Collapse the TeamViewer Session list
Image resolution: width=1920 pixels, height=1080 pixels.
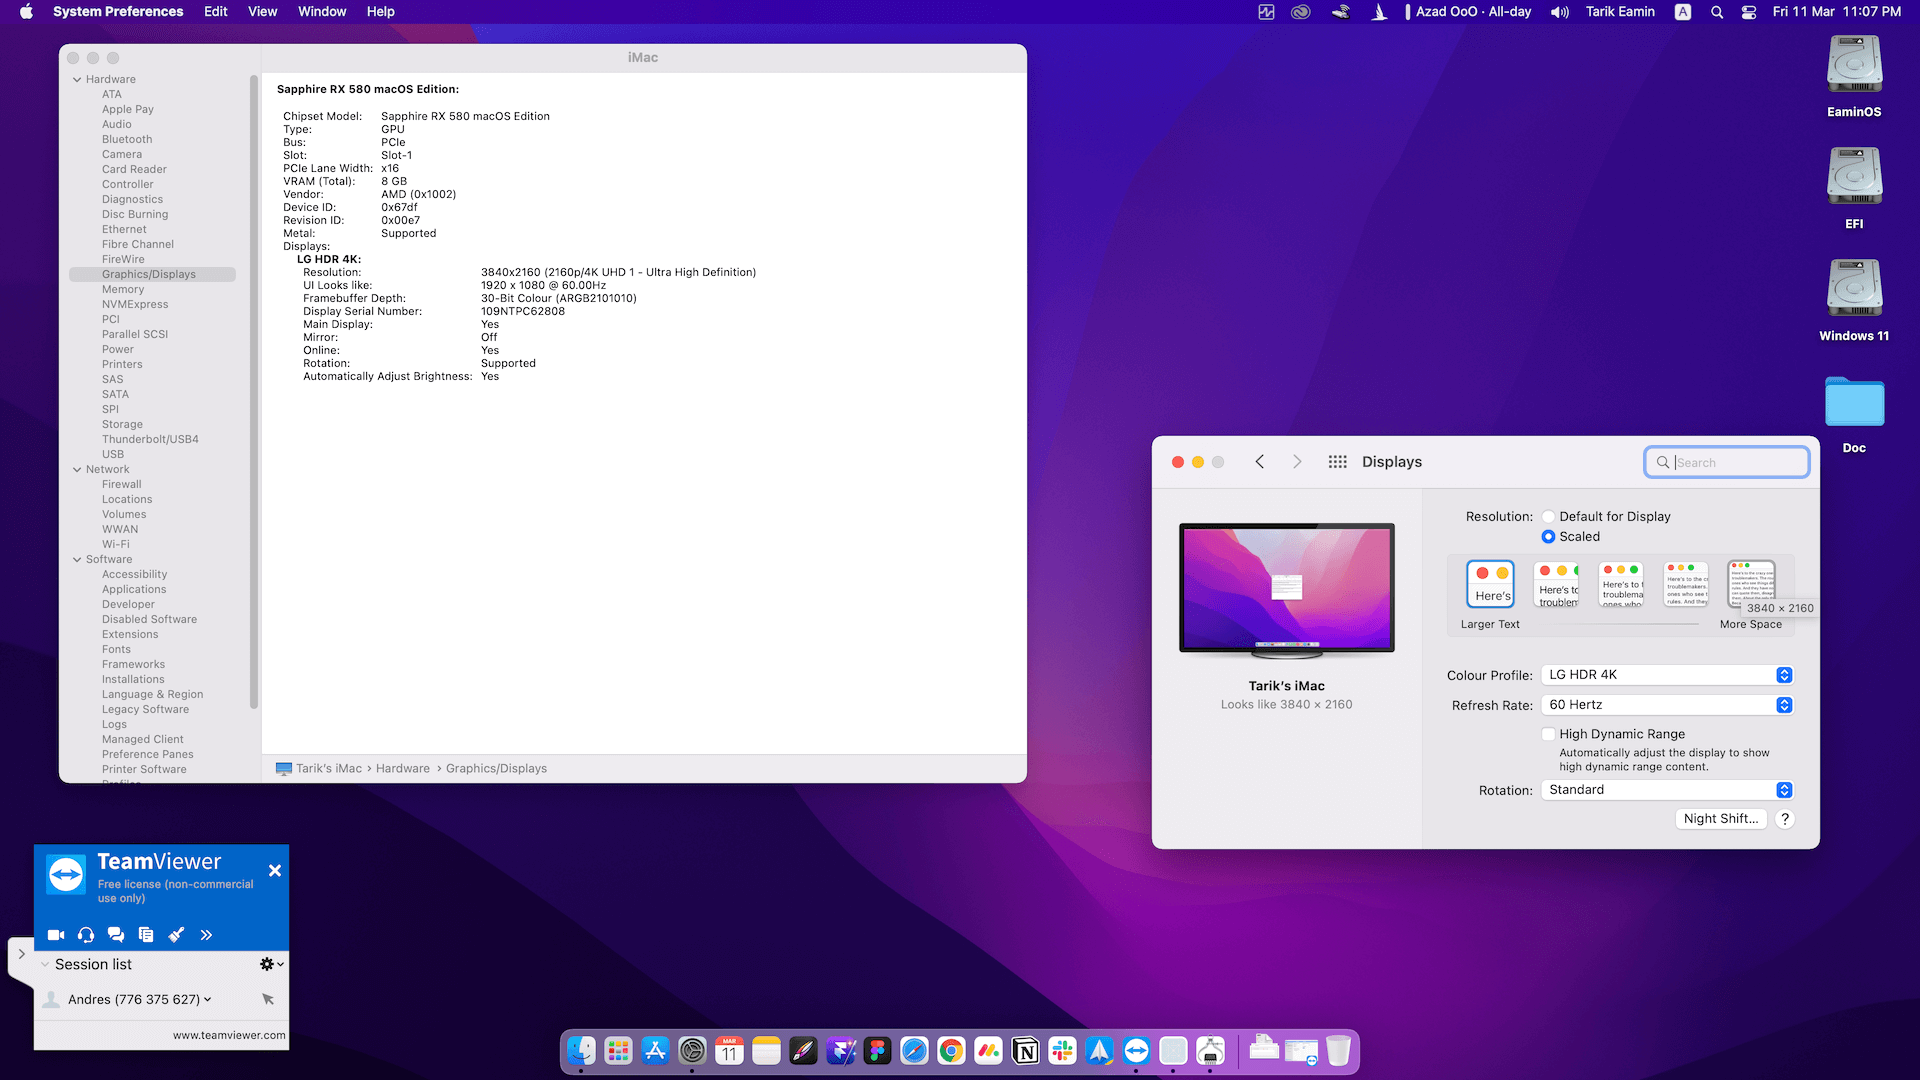(45, 965)
